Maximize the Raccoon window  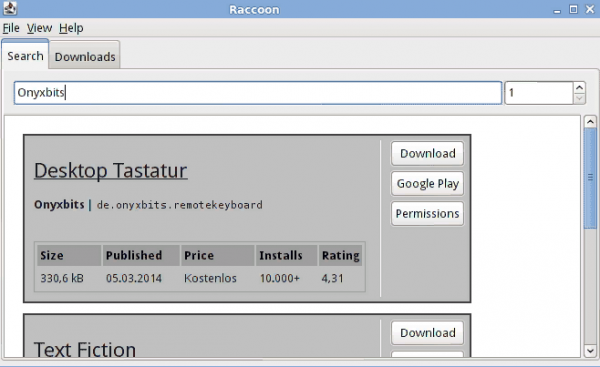[x=573, y=9]
